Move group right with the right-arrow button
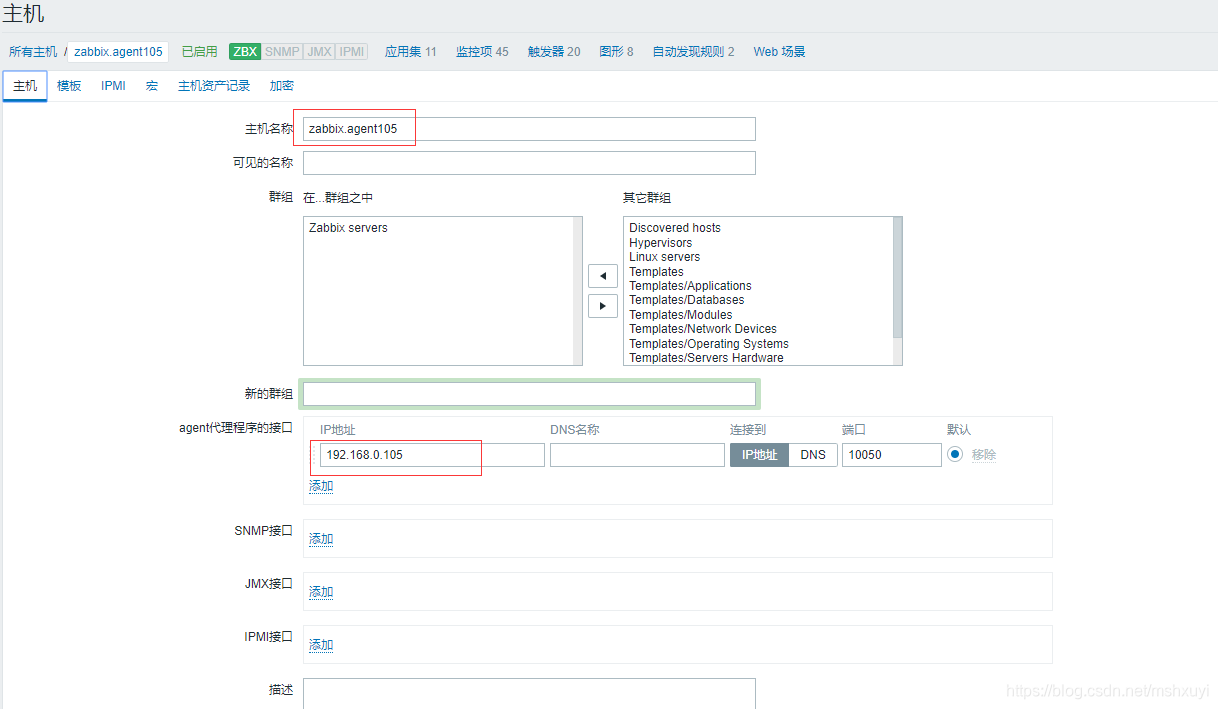Viewport: 1218px width, 709px height. [602, 305]
